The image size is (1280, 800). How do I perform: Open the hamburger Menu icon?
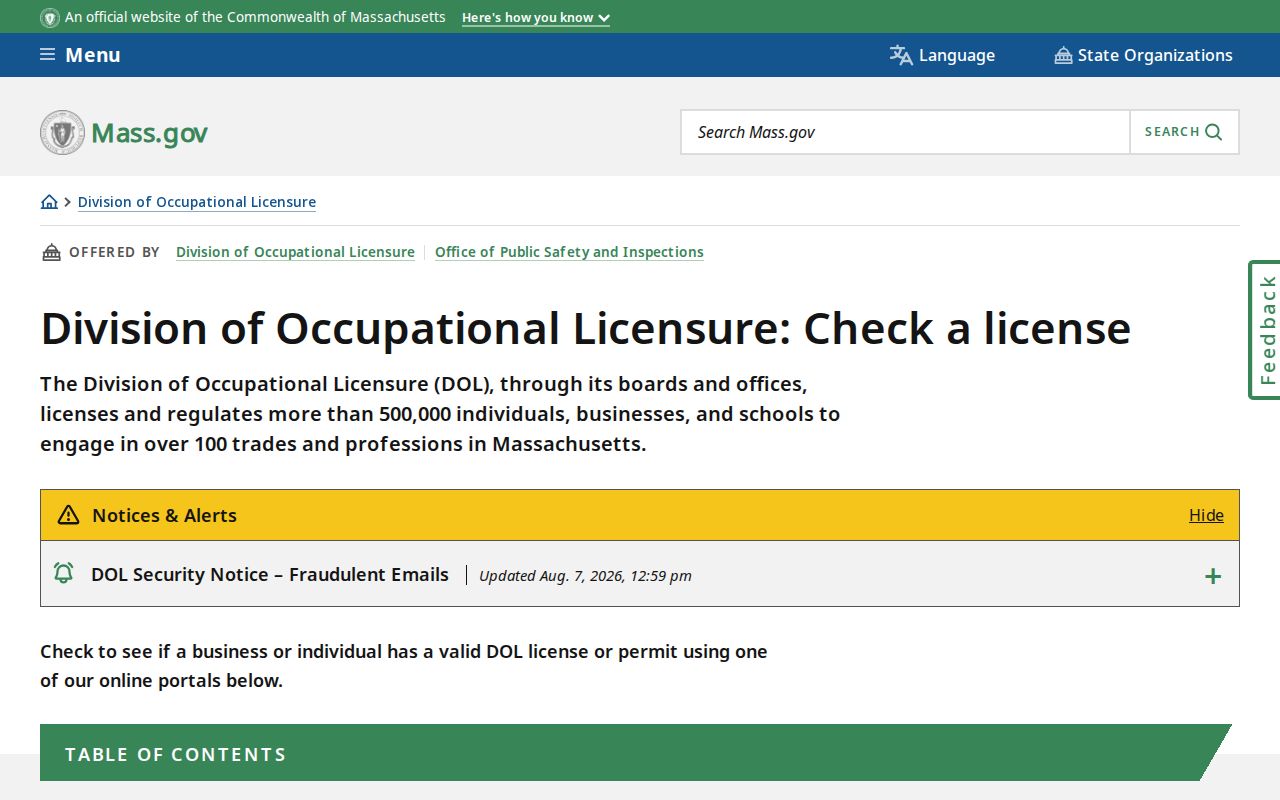(x=47, y=55)
